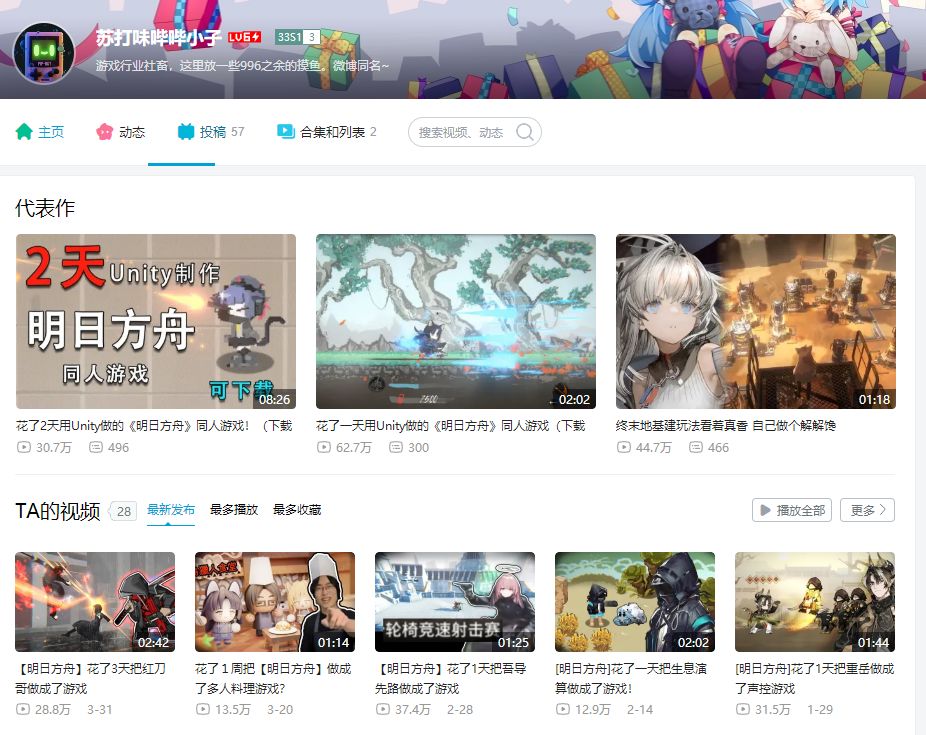
Task: Open title 花了一天用Unity做的《明日方舟》同人游戏
Action: pos(451,426)
